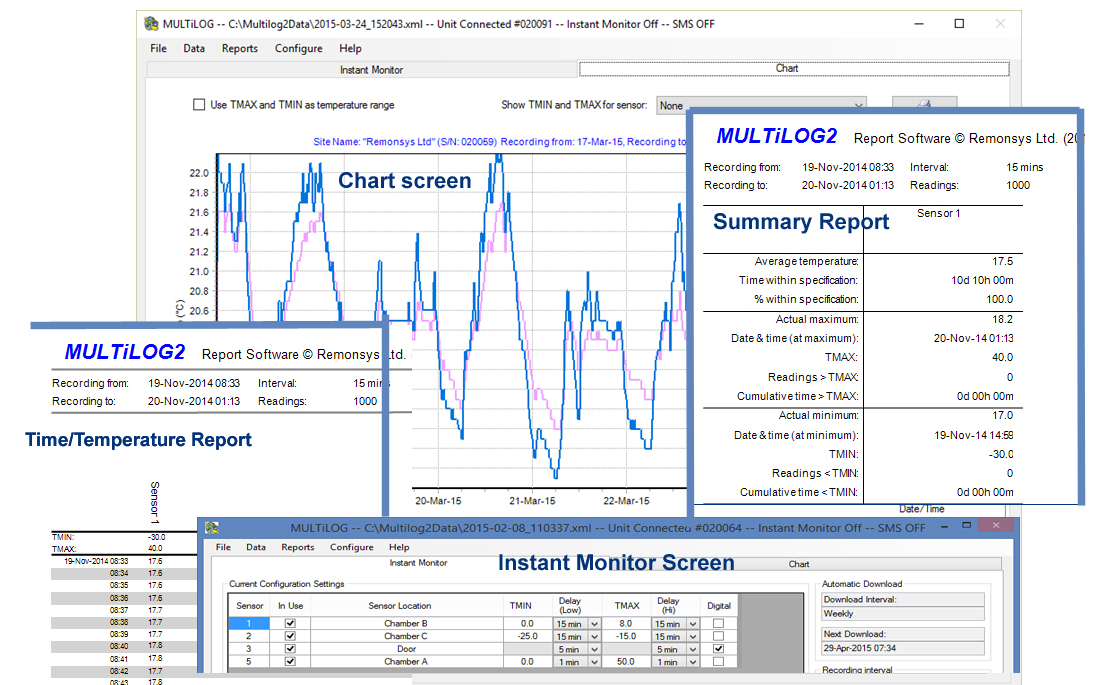Click TMAX field showing 50.0 for Chamber A
1108x685 pixels.
[x=626, y=662]
